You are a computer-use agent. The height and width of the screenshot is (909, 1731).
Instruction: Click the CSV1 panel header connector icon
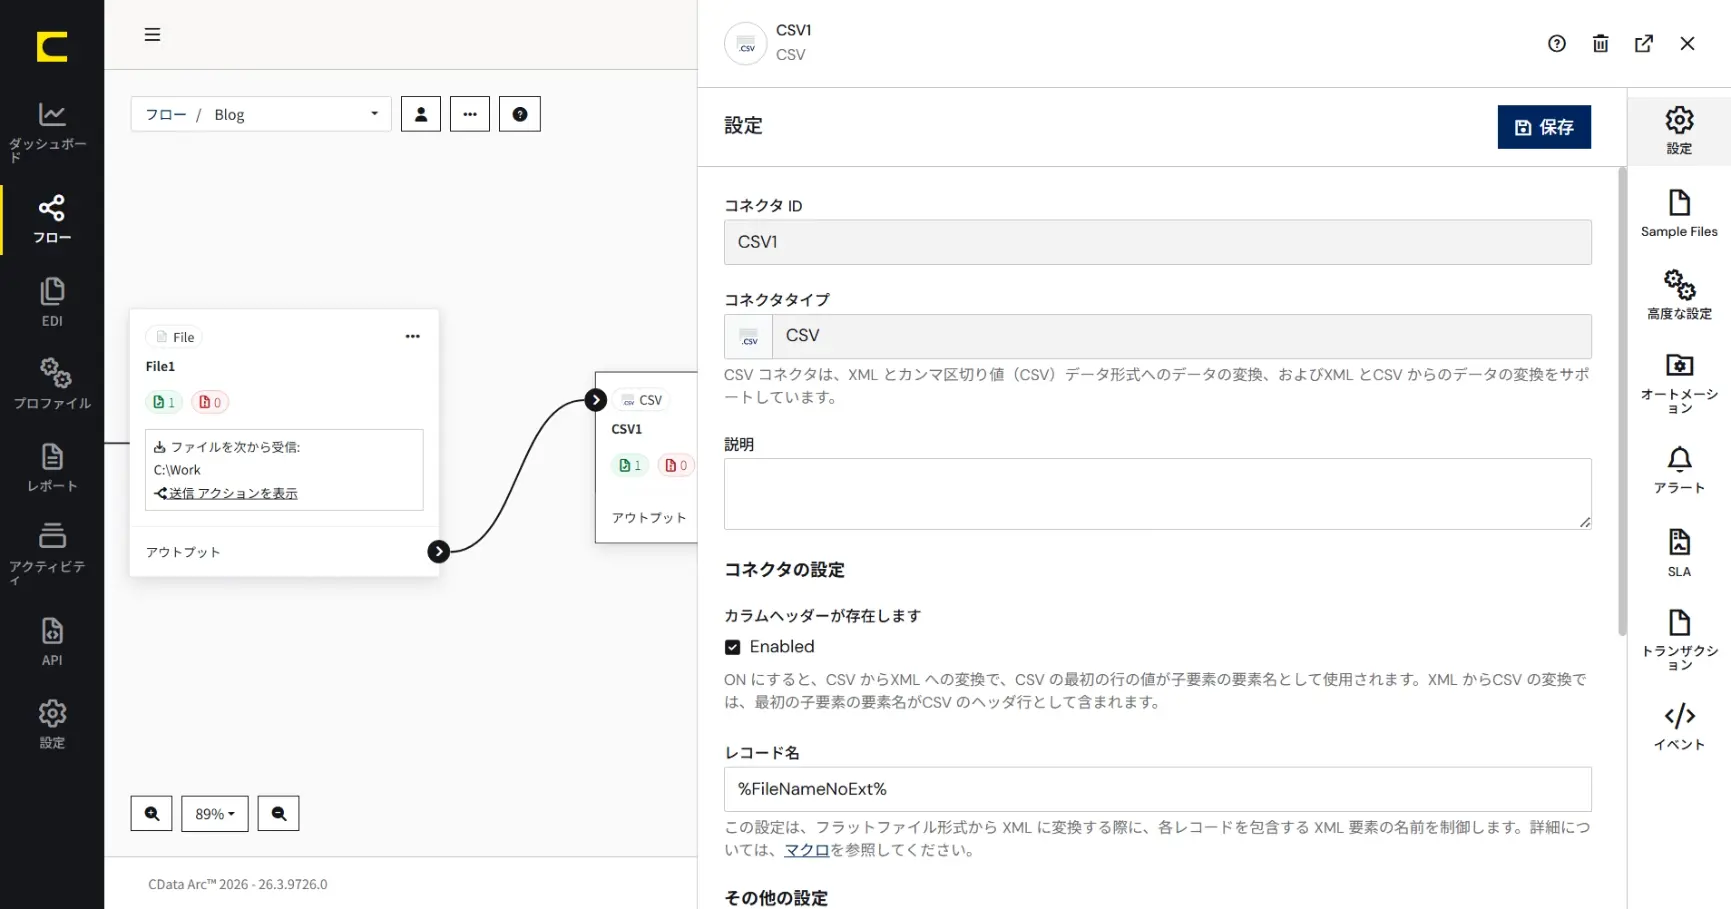(746, 44)
